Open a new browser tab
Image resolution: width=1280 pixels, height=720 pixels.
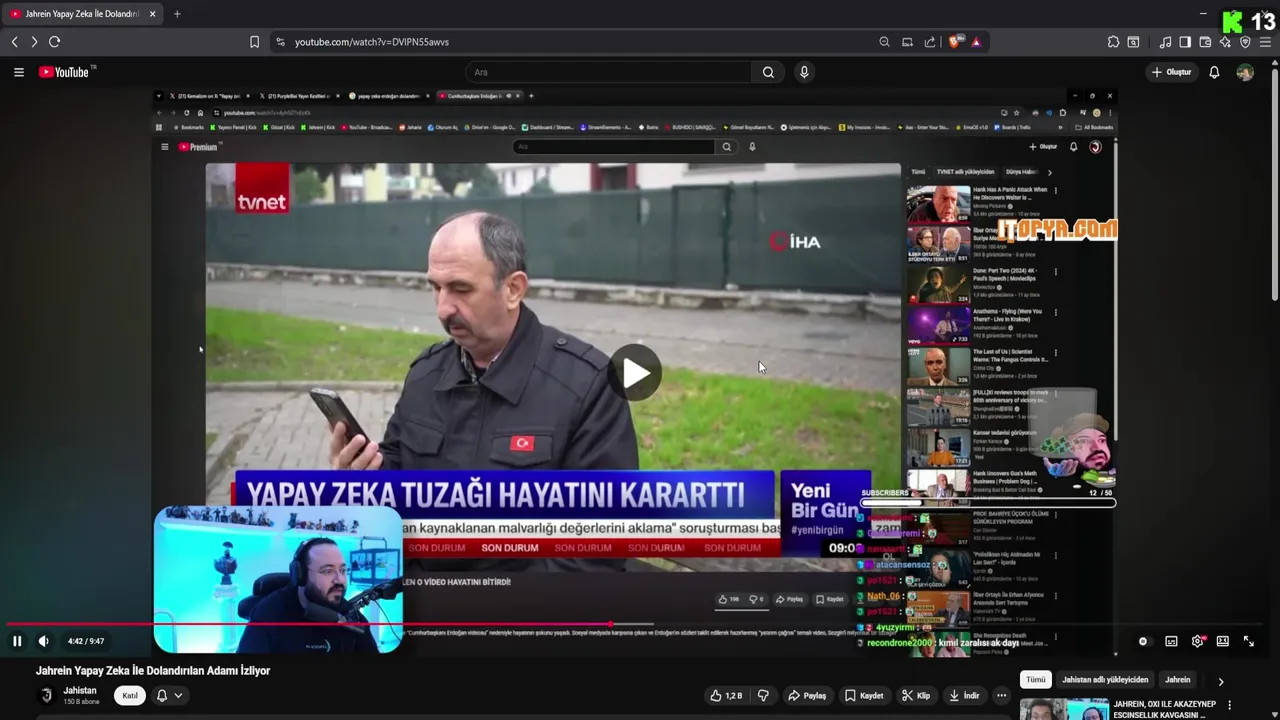[x=177, y=14]
